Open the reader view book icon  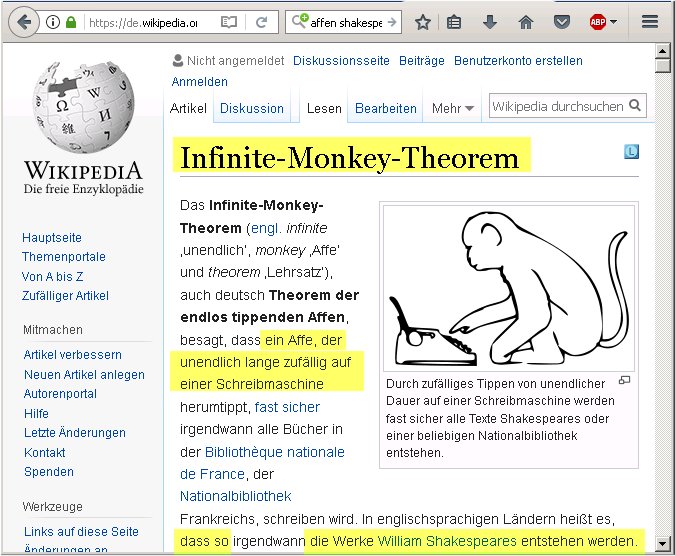229,22
